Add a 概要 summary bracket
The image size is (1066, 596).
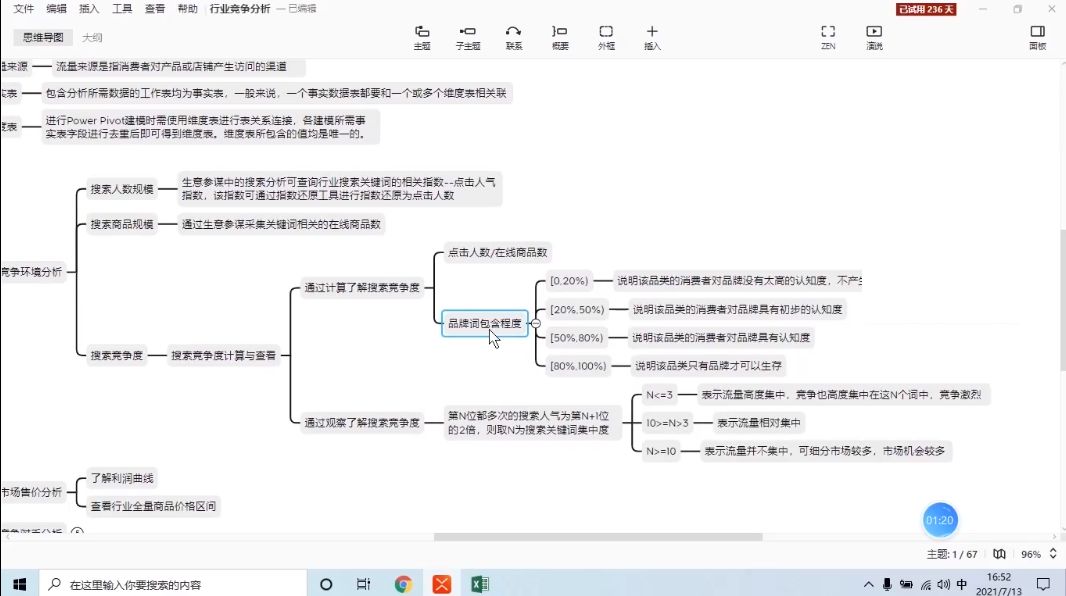pos(560,37)
